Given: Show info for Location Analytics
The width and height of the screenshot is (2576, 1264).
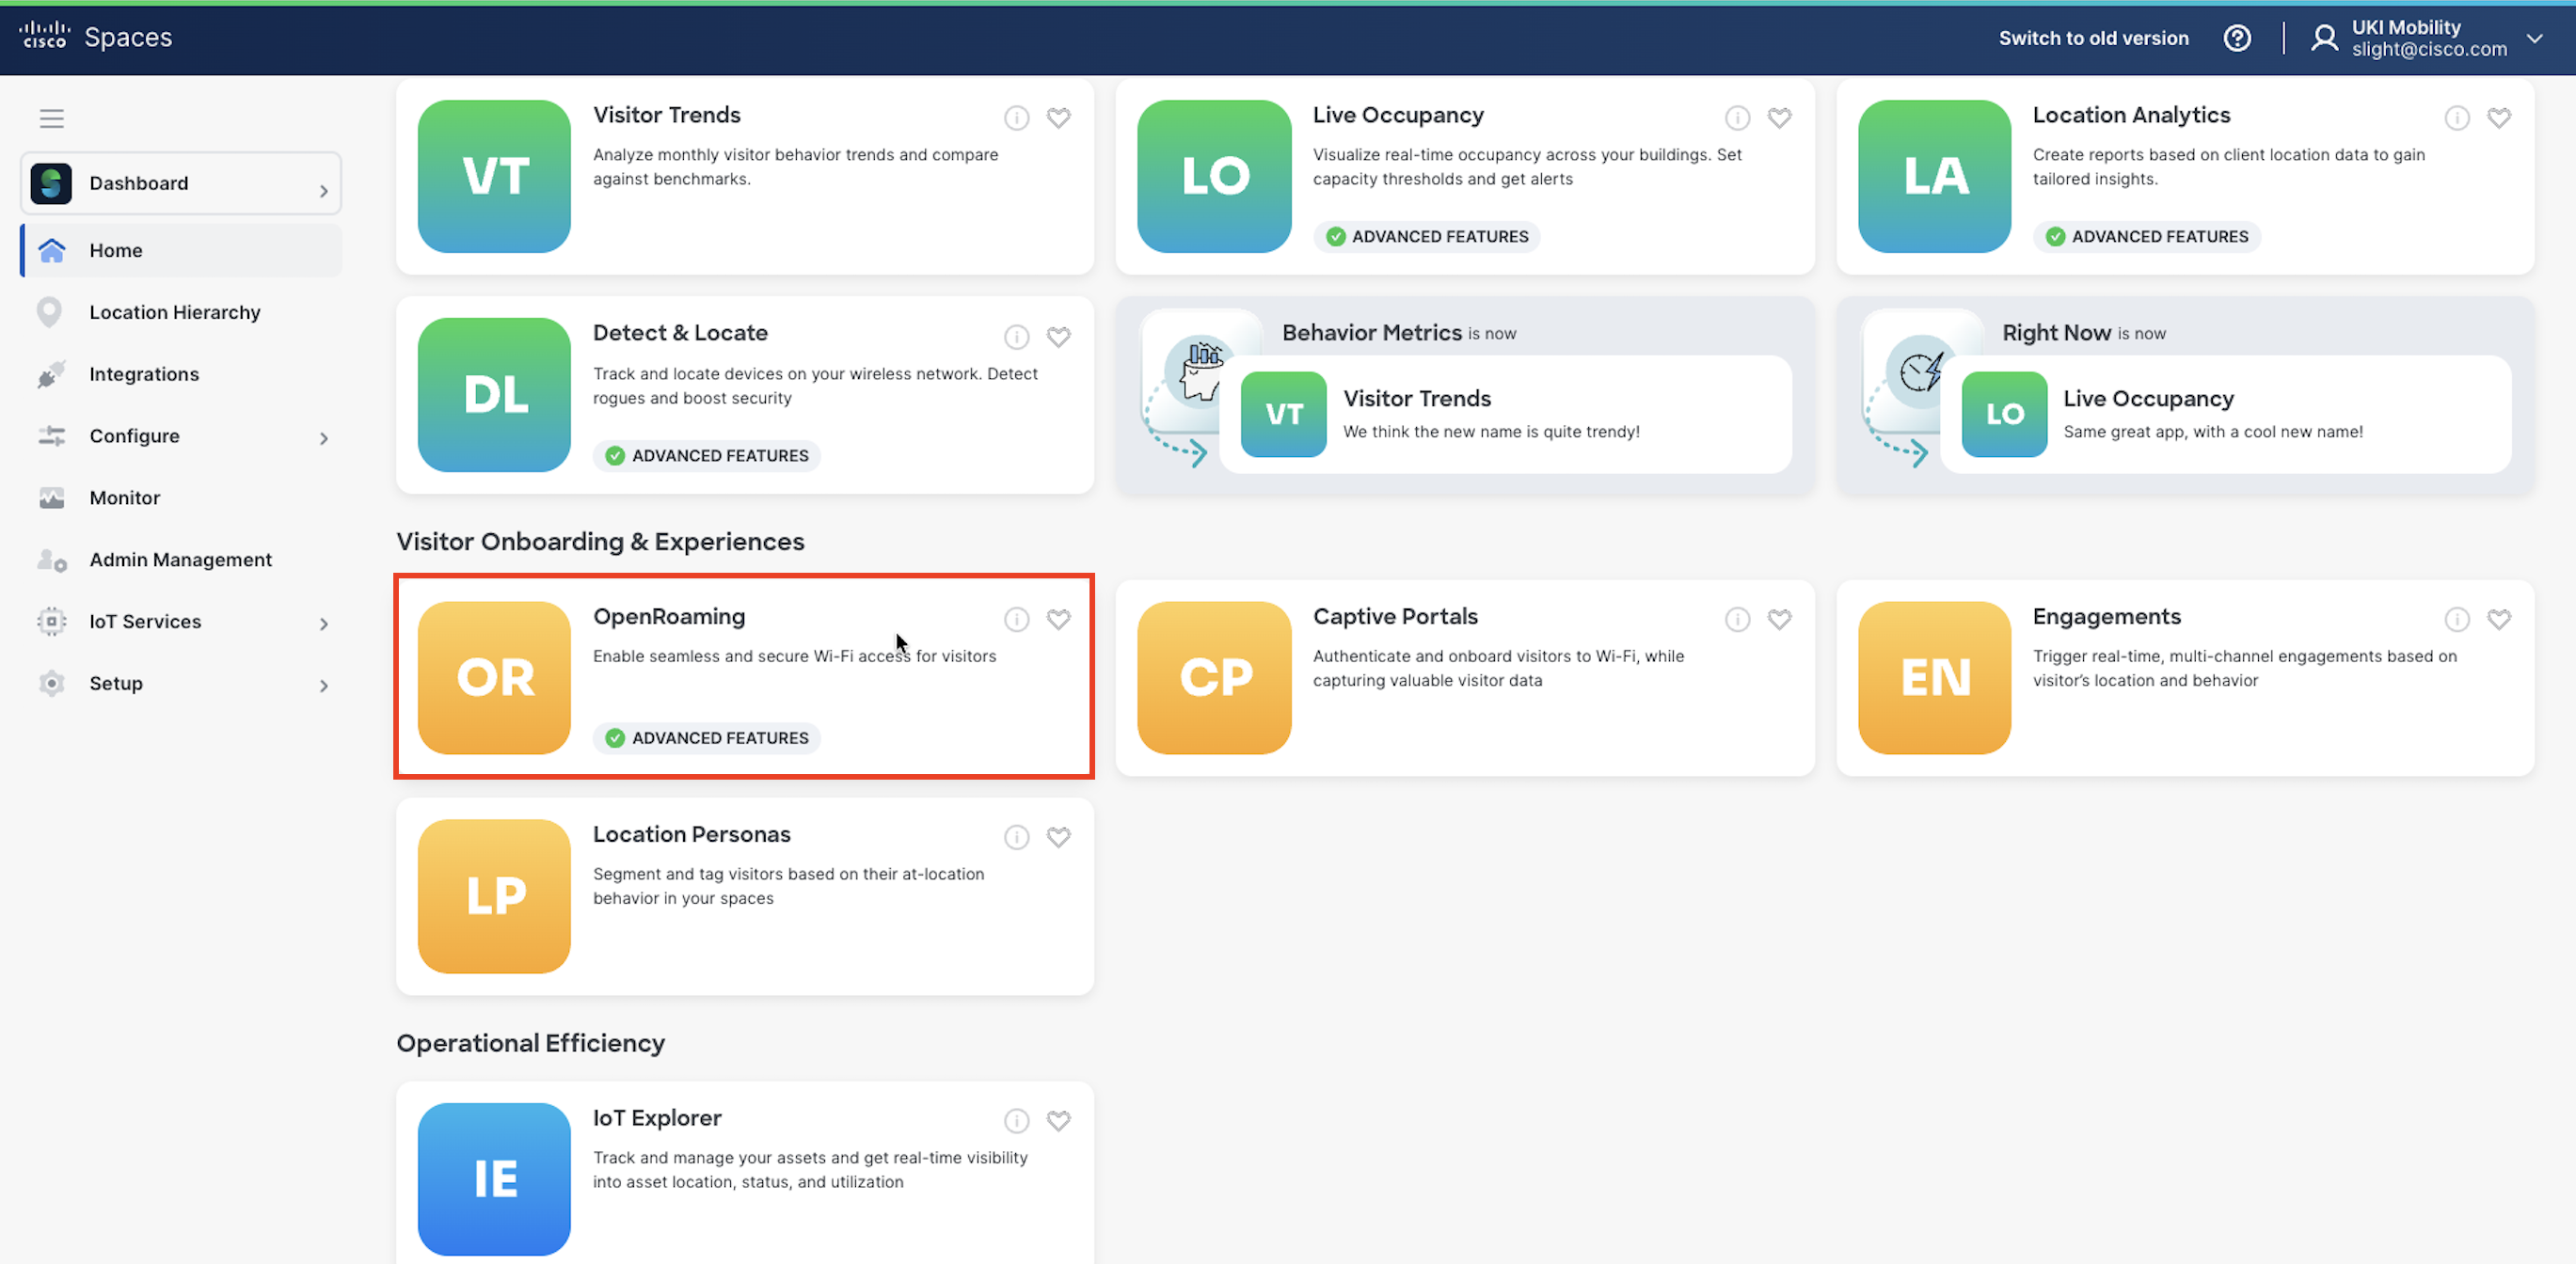Looking at the screenshot, I should [x=2457, y=118].
